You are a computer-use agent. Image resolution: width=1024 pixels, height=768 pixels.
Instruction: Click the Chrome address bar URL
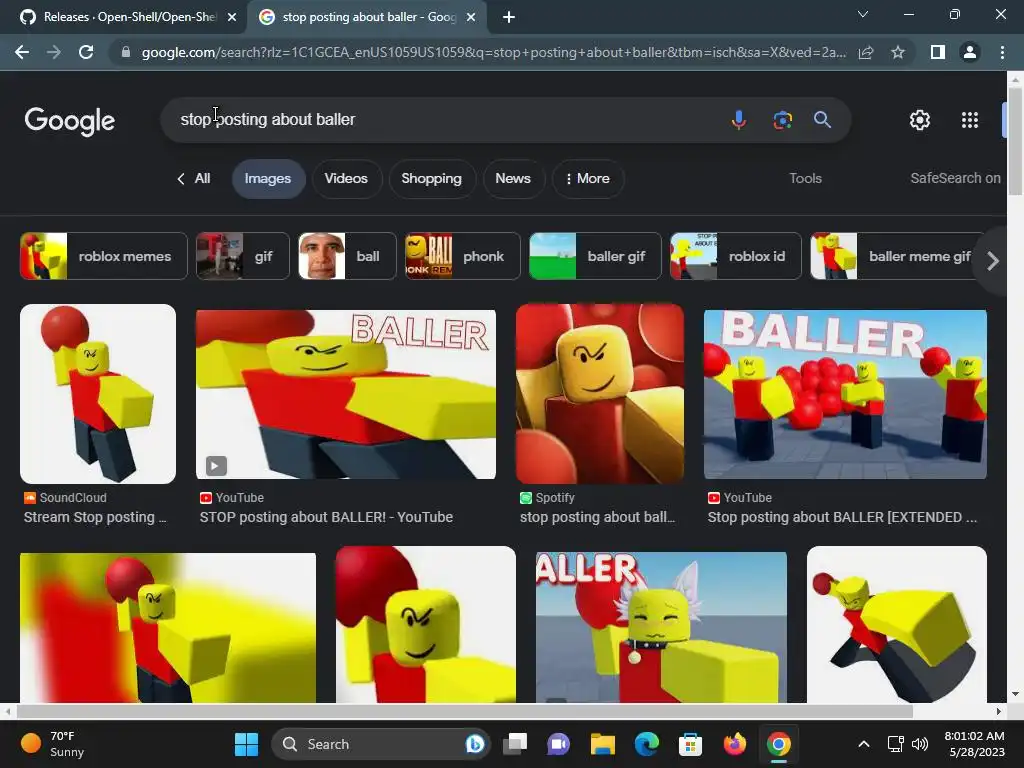point(493,52)
